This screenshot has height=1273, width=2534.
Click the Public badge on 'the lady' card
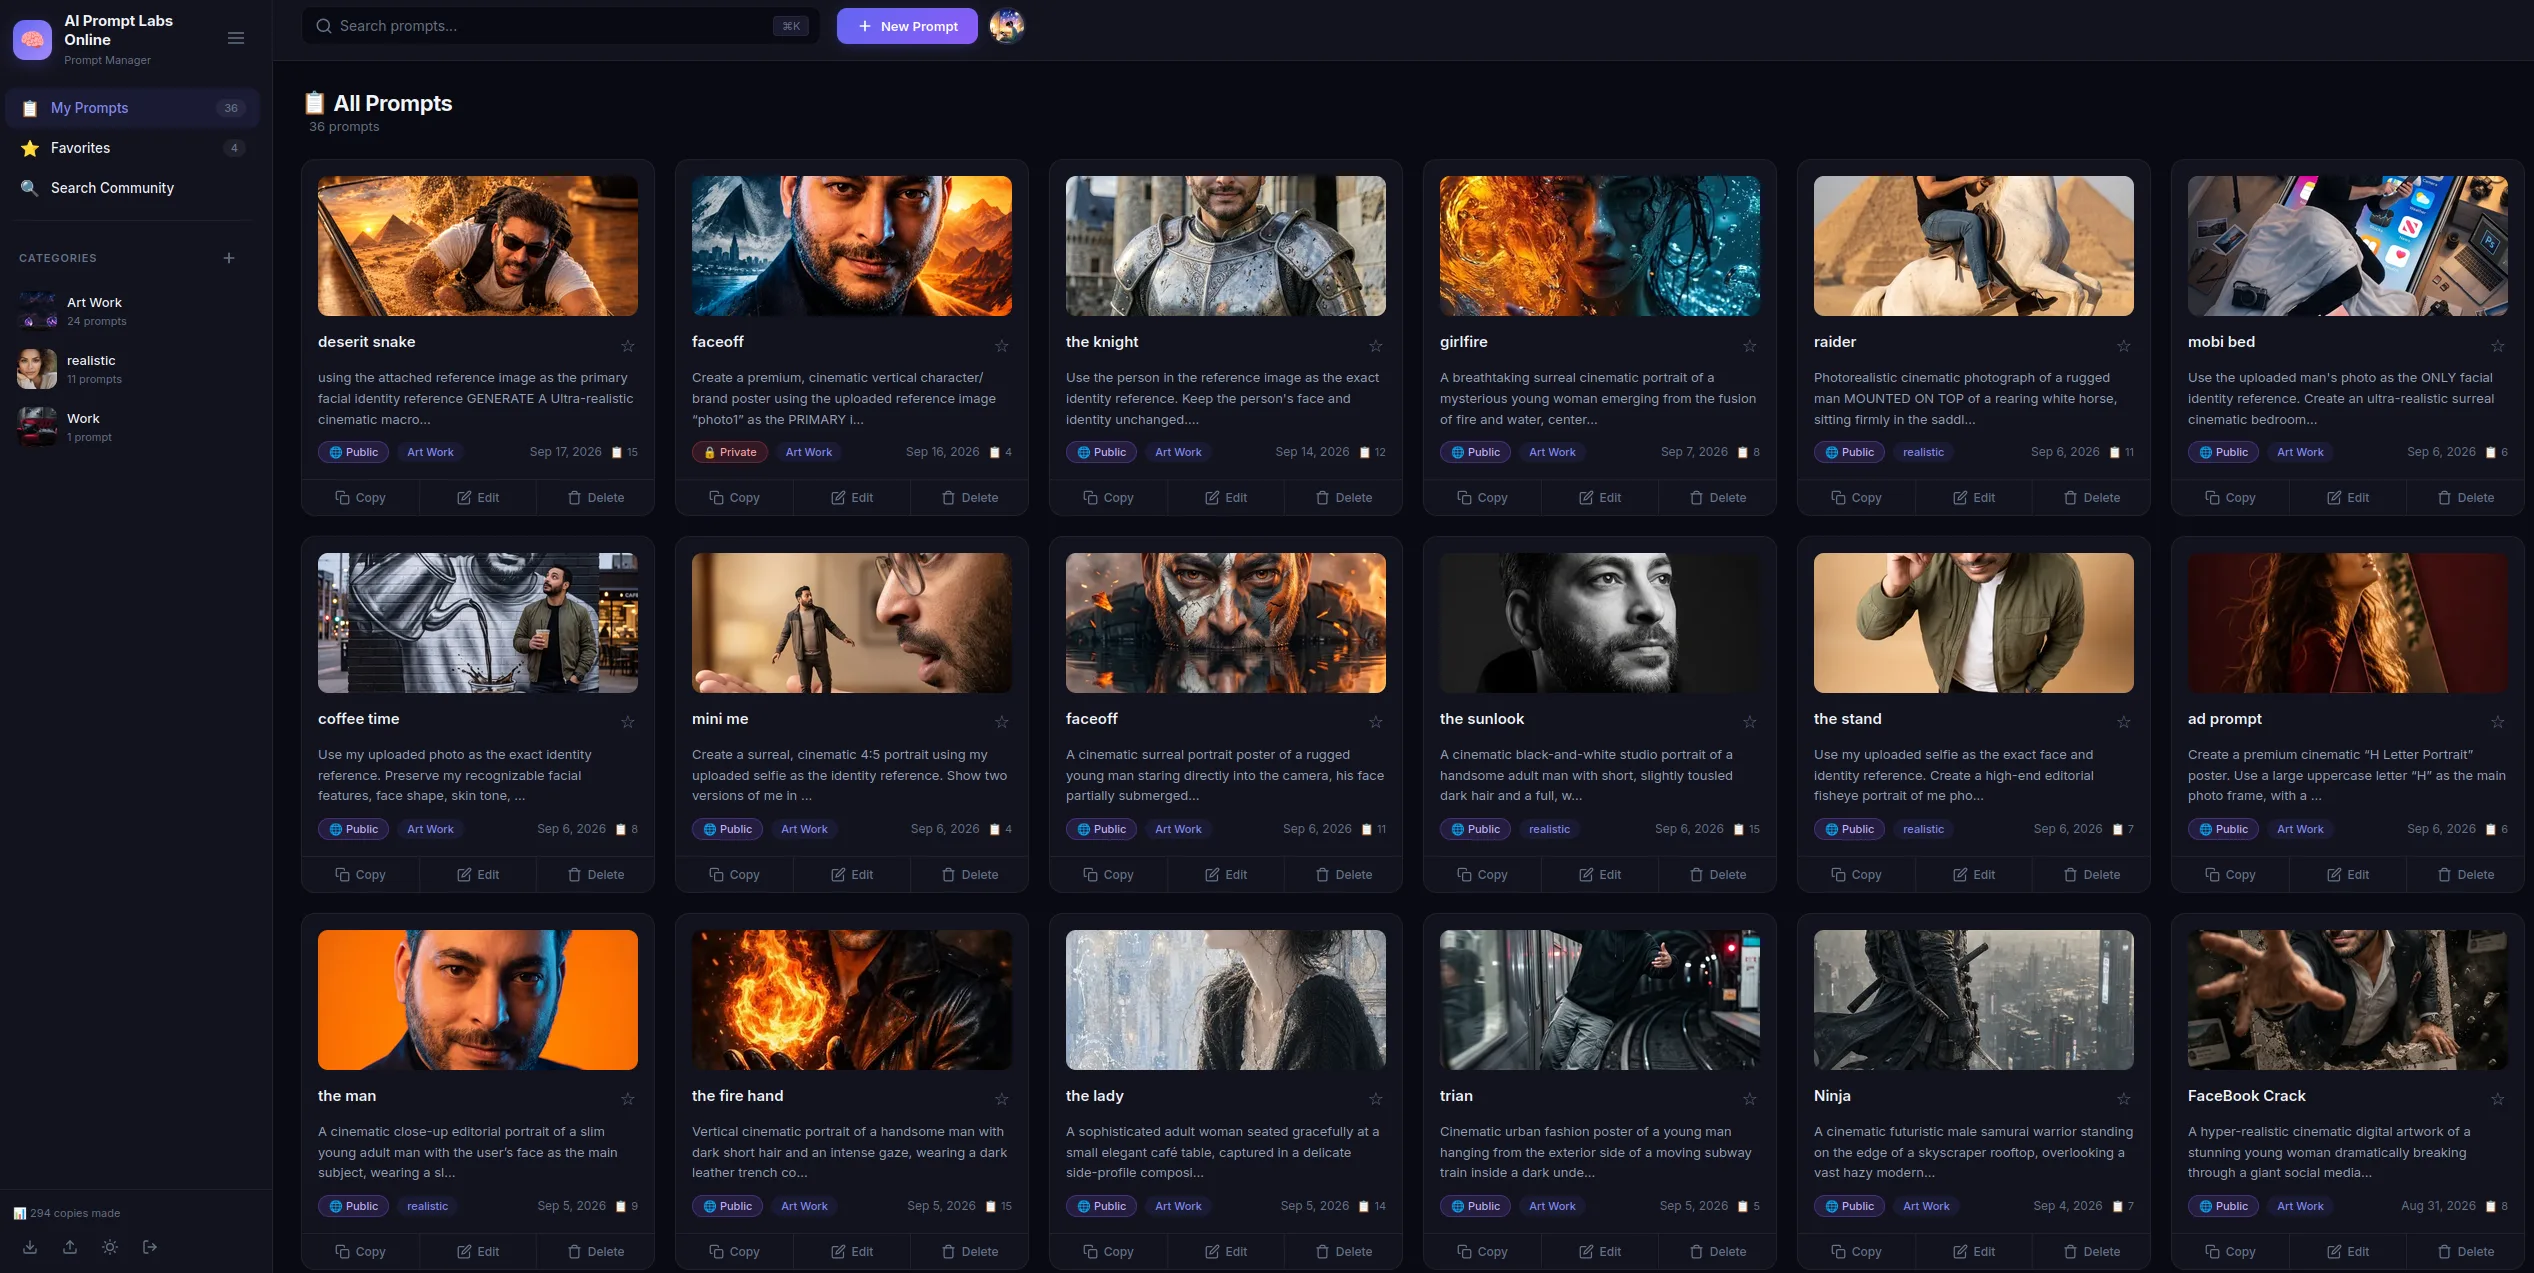1103,1206
